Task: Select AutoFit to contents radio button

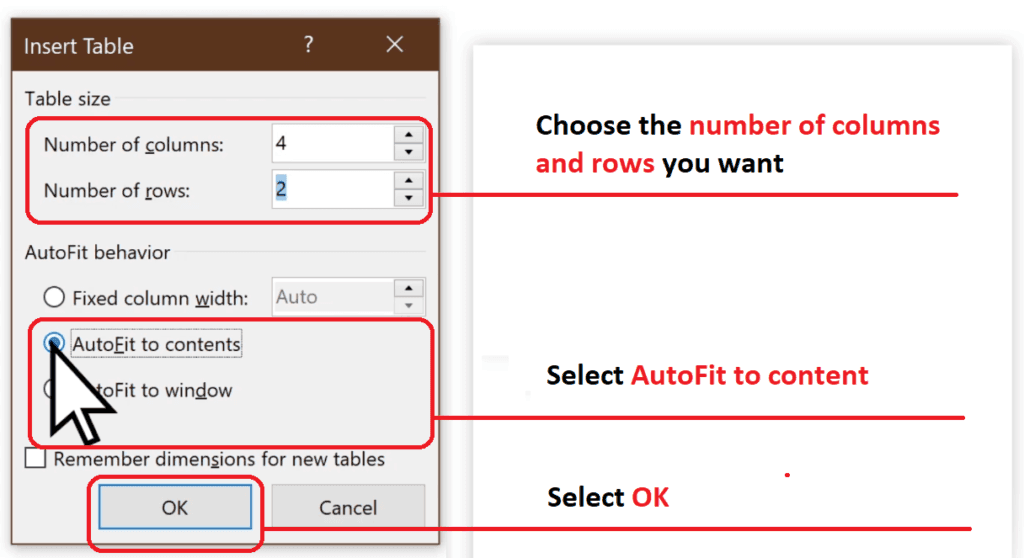Action: pos(54,342)
